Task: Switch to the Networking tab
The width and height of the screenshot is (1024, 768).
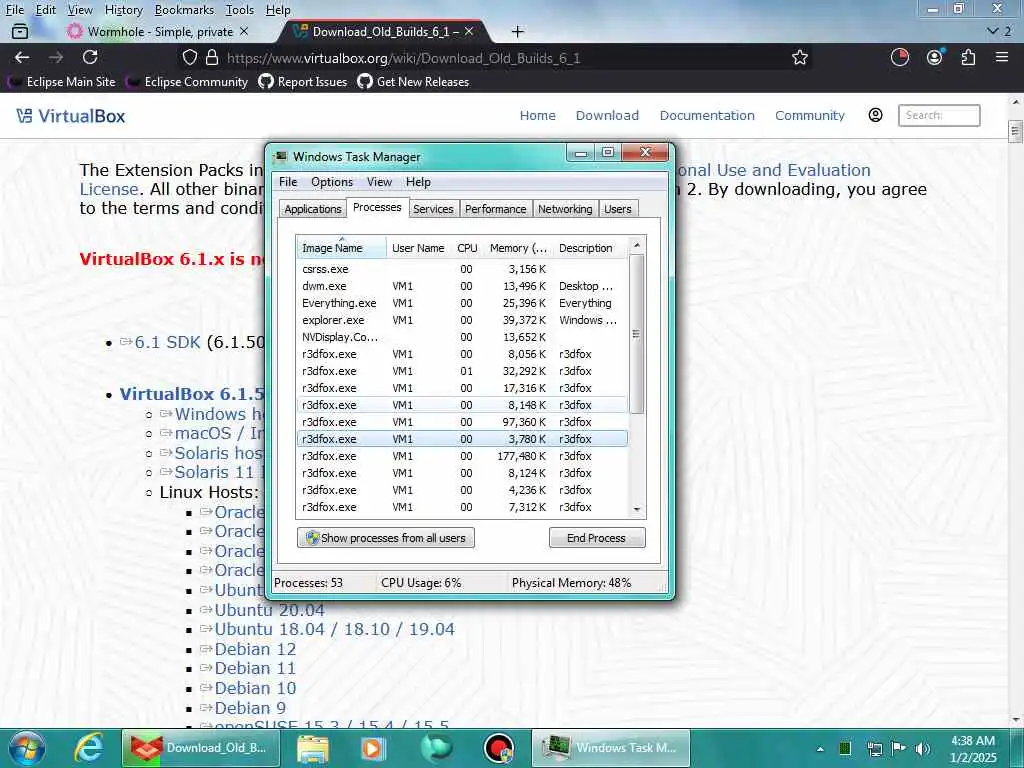Action: (x=565, y=209)
